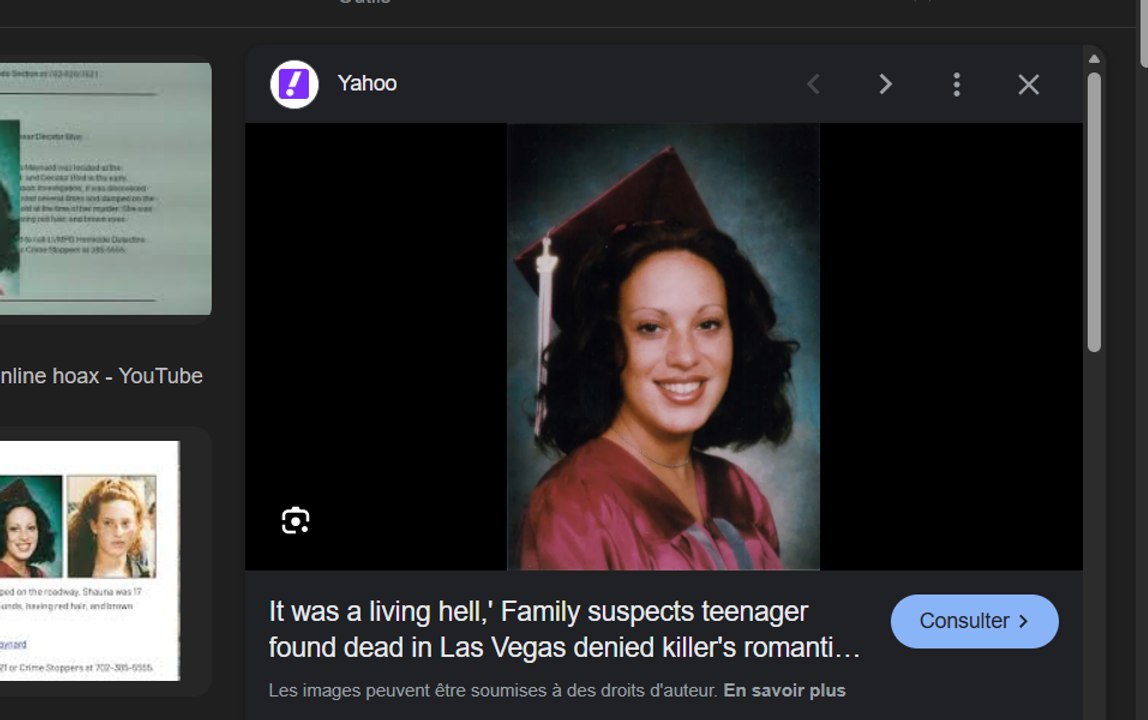1148x720 pixels.
Task: Close the image preview panel
Action: point(1028,84)
